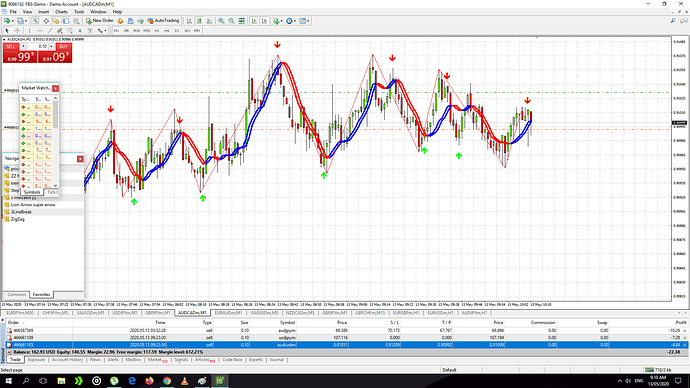Open the New Order dialog

(x=100, y=21)
